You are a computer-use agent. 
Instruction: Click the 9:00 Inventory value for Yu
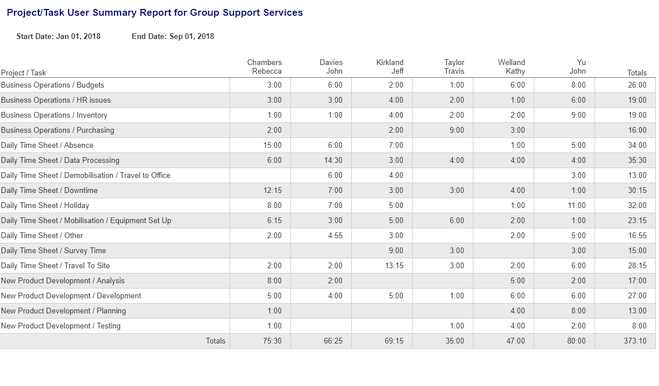tap(578, 115)
